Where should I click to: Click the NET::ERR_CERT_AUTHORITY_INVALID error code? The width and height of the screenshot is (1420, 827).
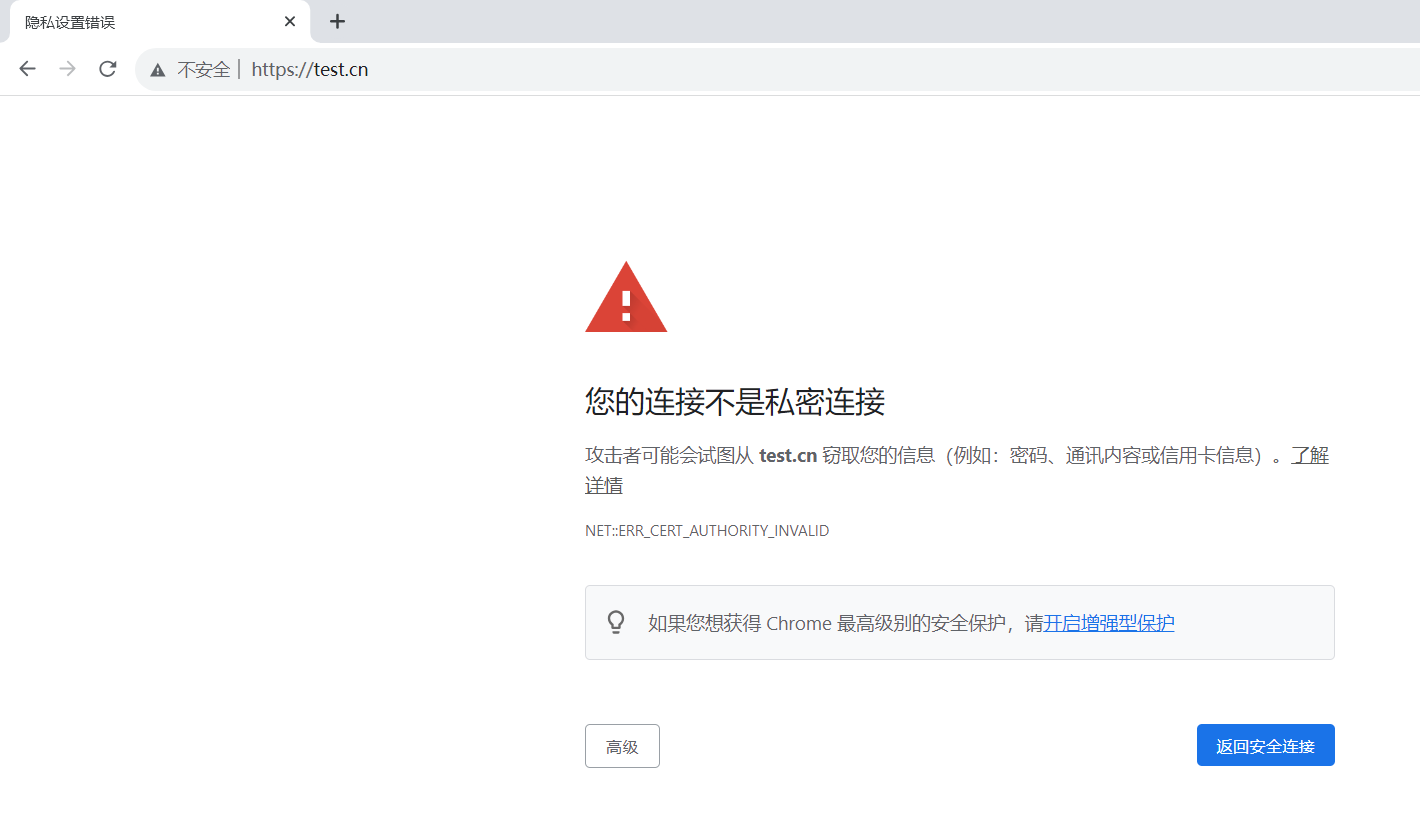pyautogui.click(x=707, y=531)
